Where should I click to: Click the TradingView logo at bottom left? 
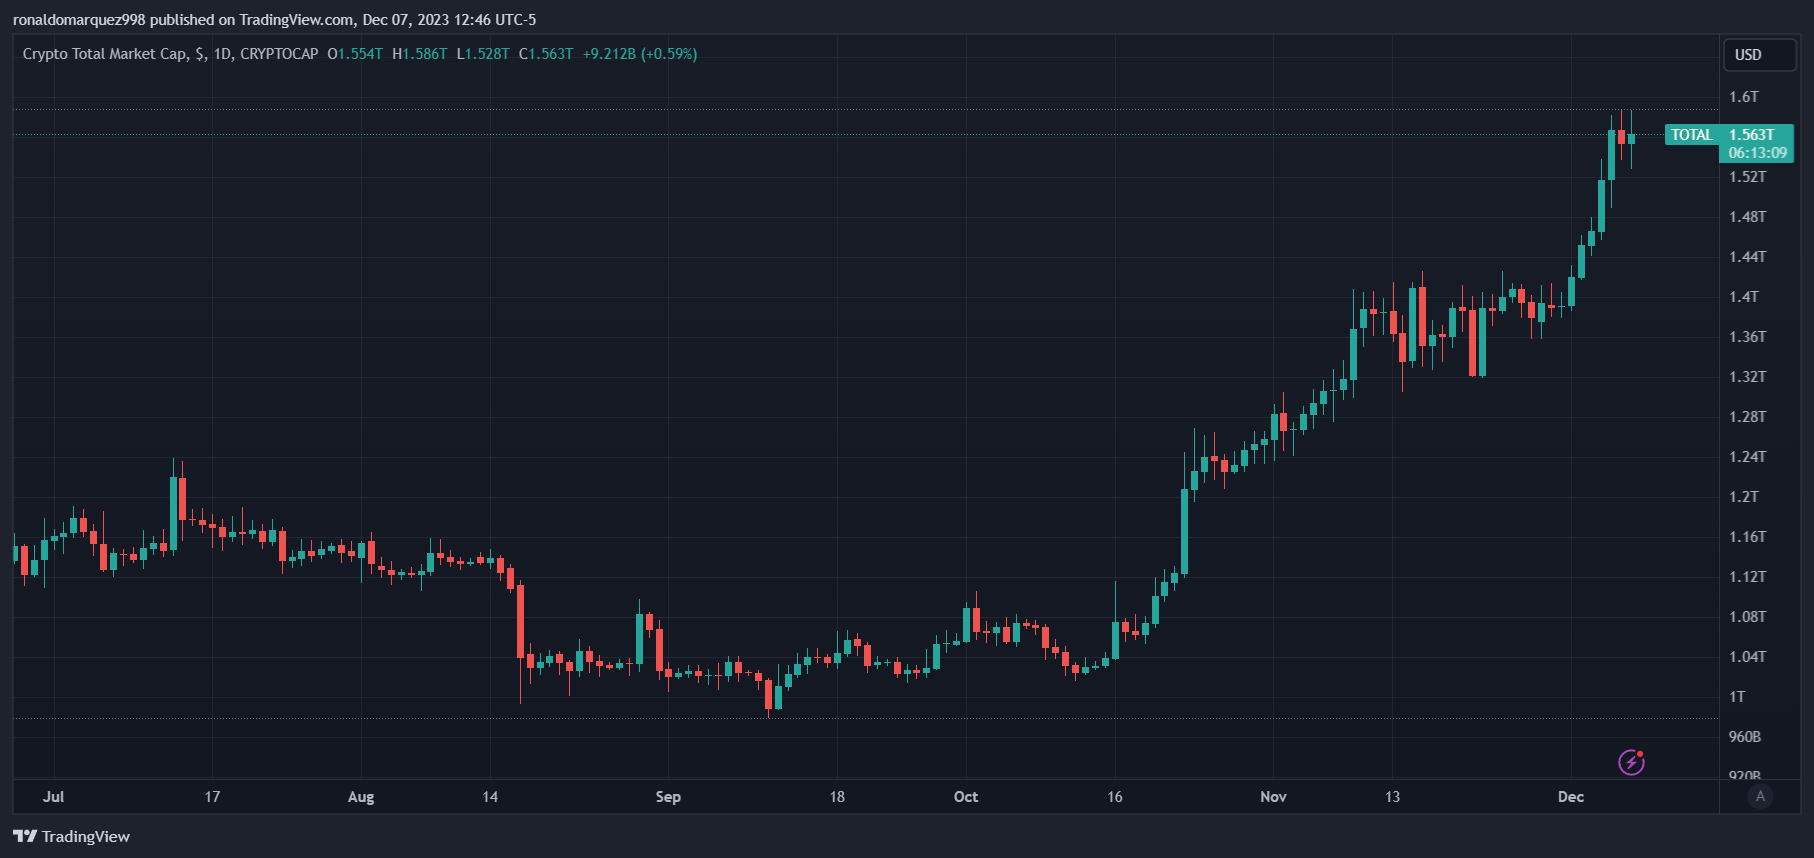tap(71, 836)
